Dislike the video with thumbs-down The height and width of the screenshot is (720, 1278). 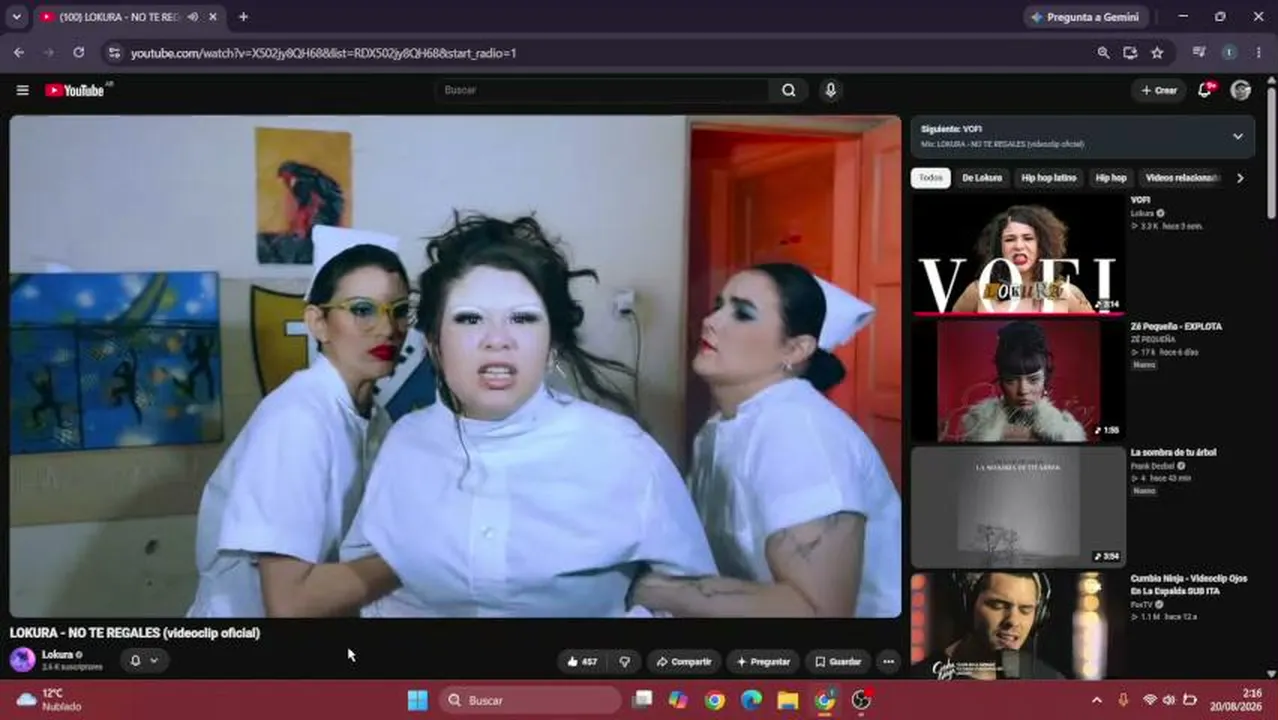pos(625,661)
